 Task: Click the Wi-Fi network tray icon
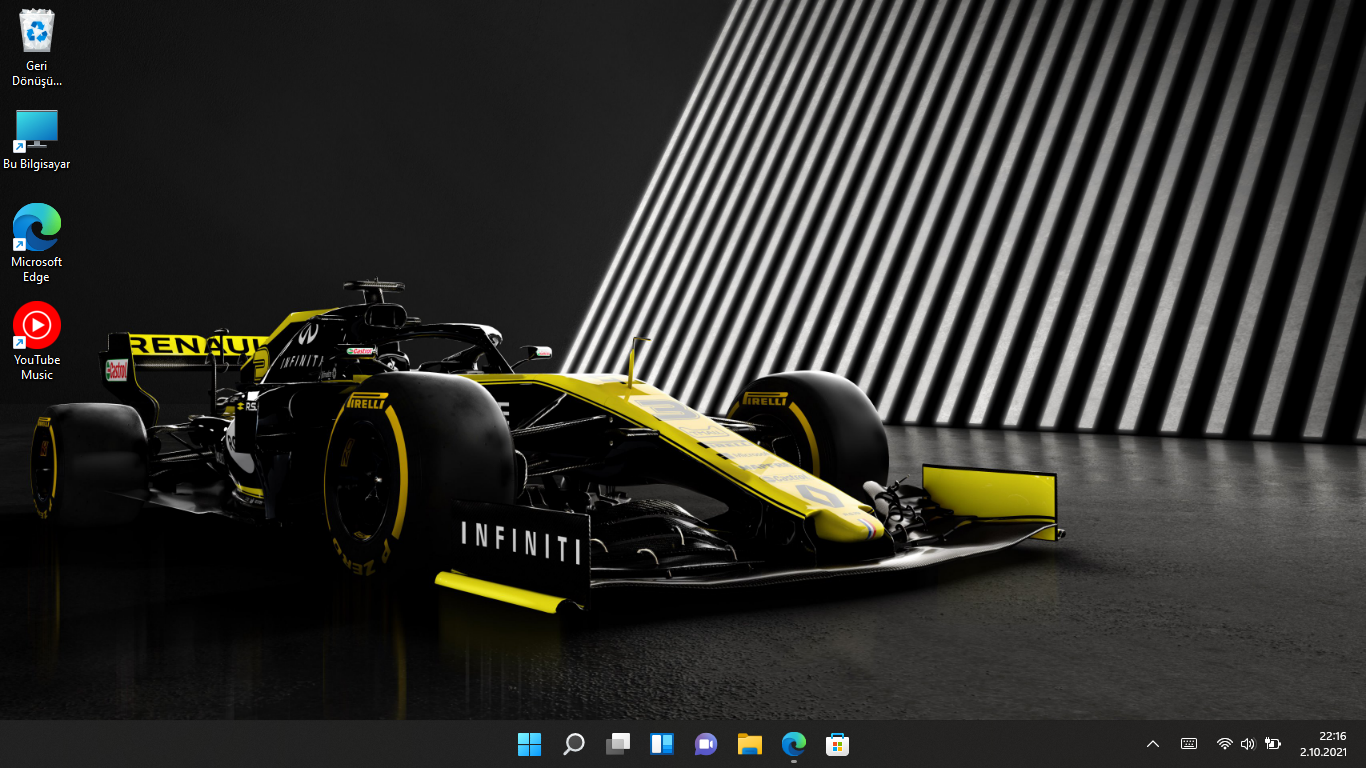click(1224, 744)
